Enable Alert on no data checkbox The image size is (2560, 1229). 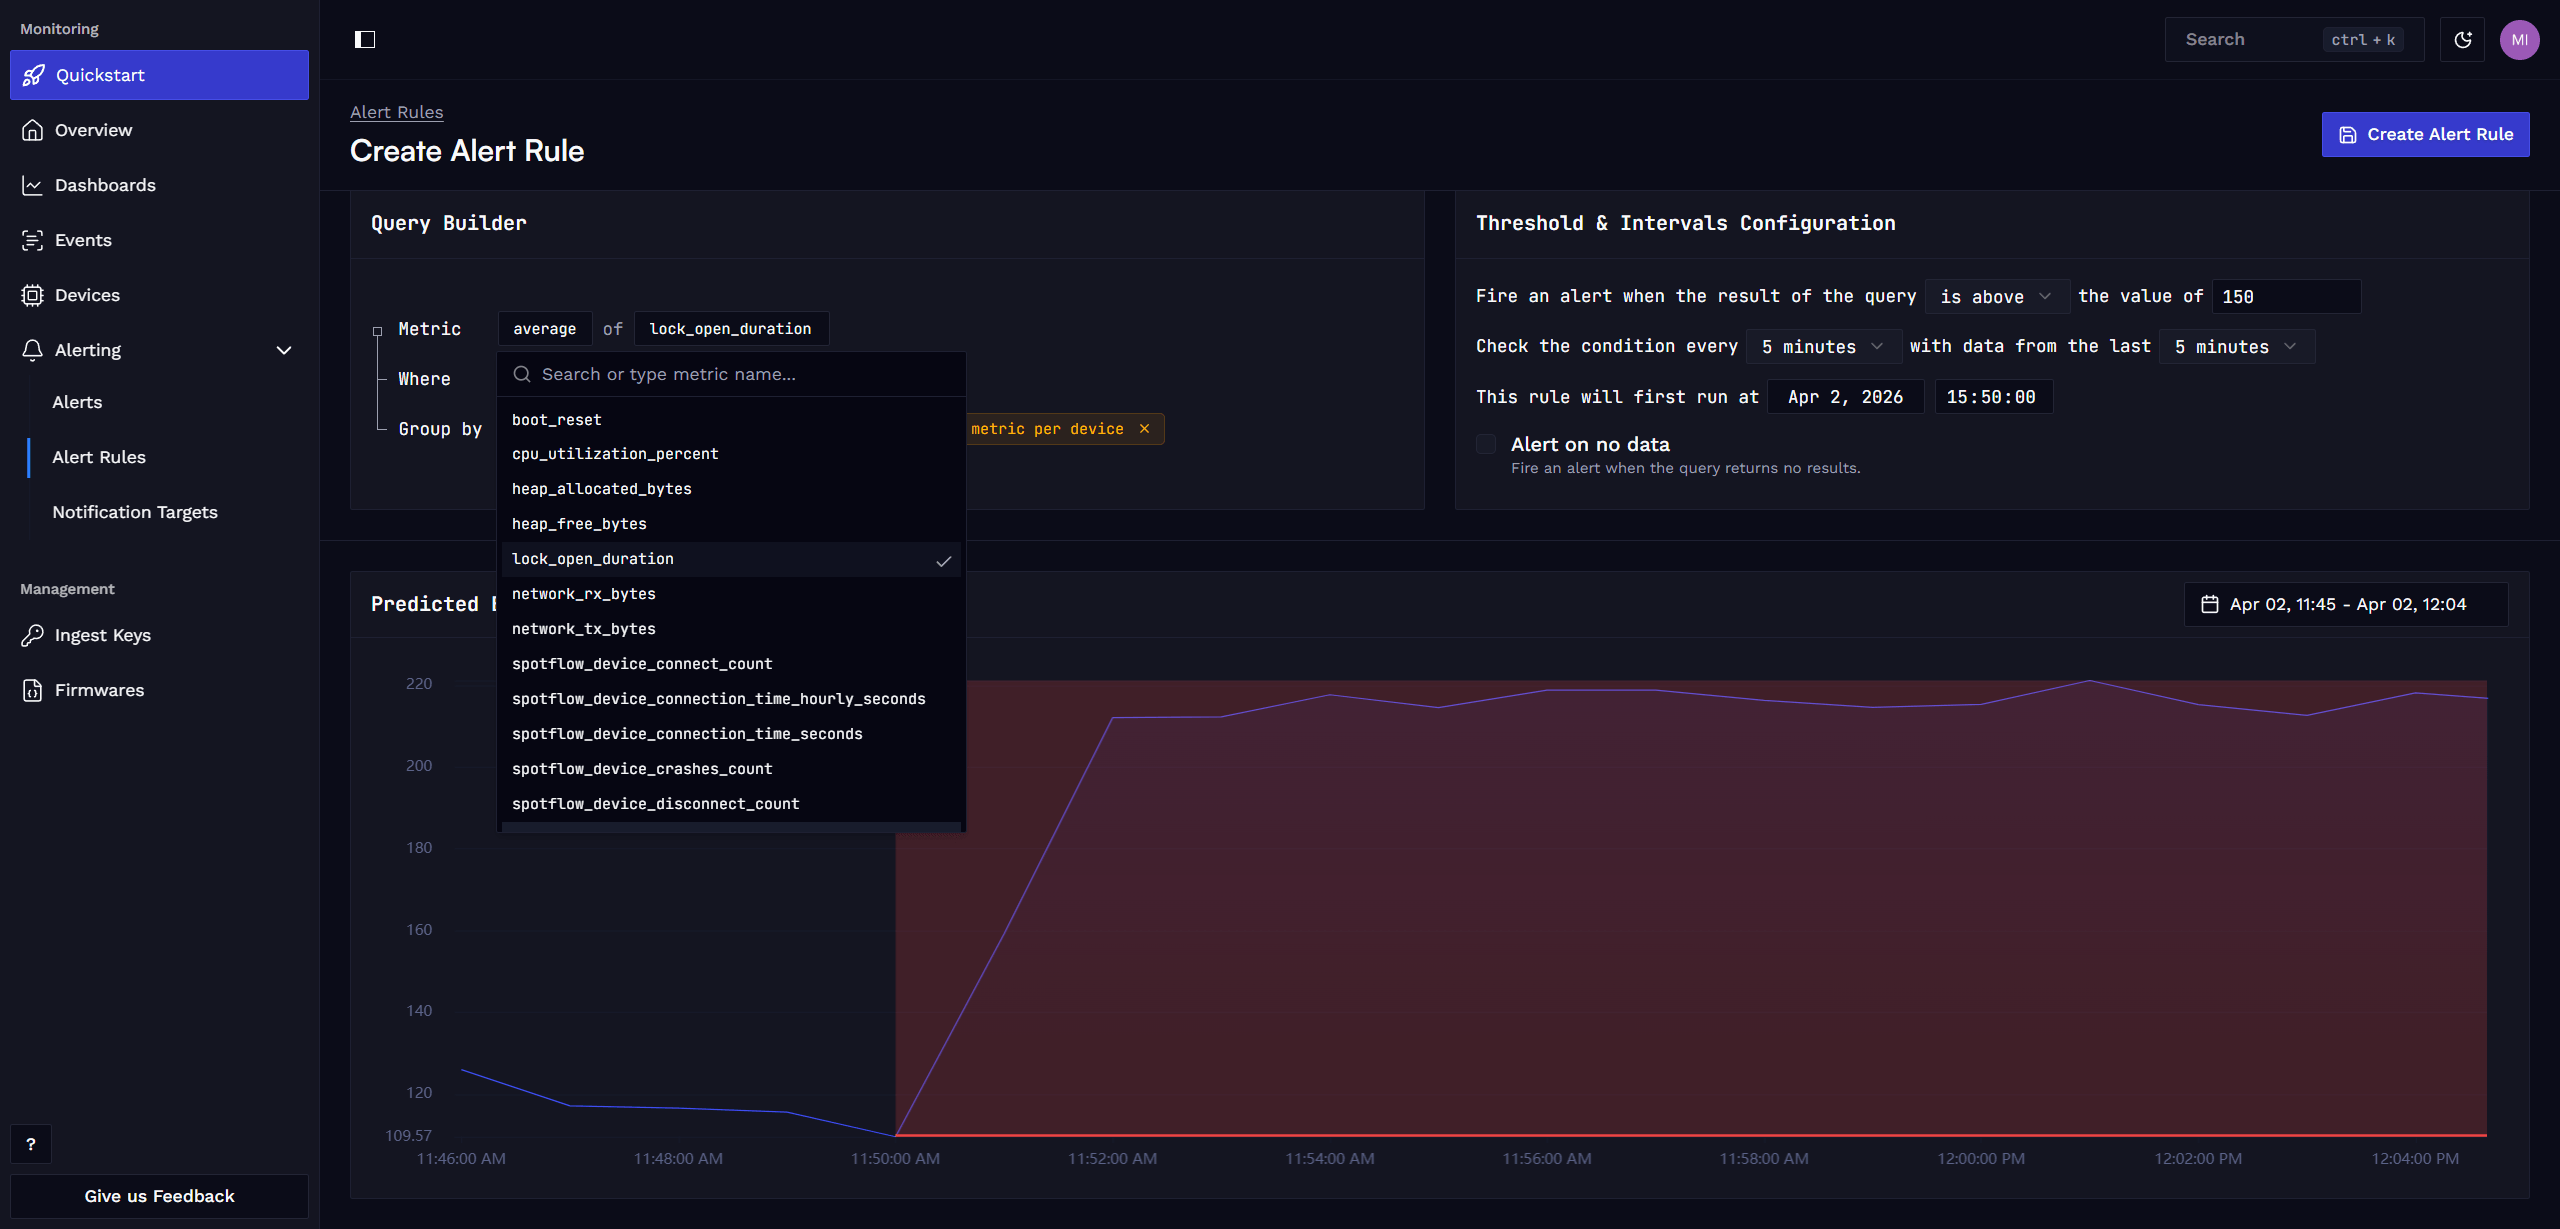[1486, 444]
